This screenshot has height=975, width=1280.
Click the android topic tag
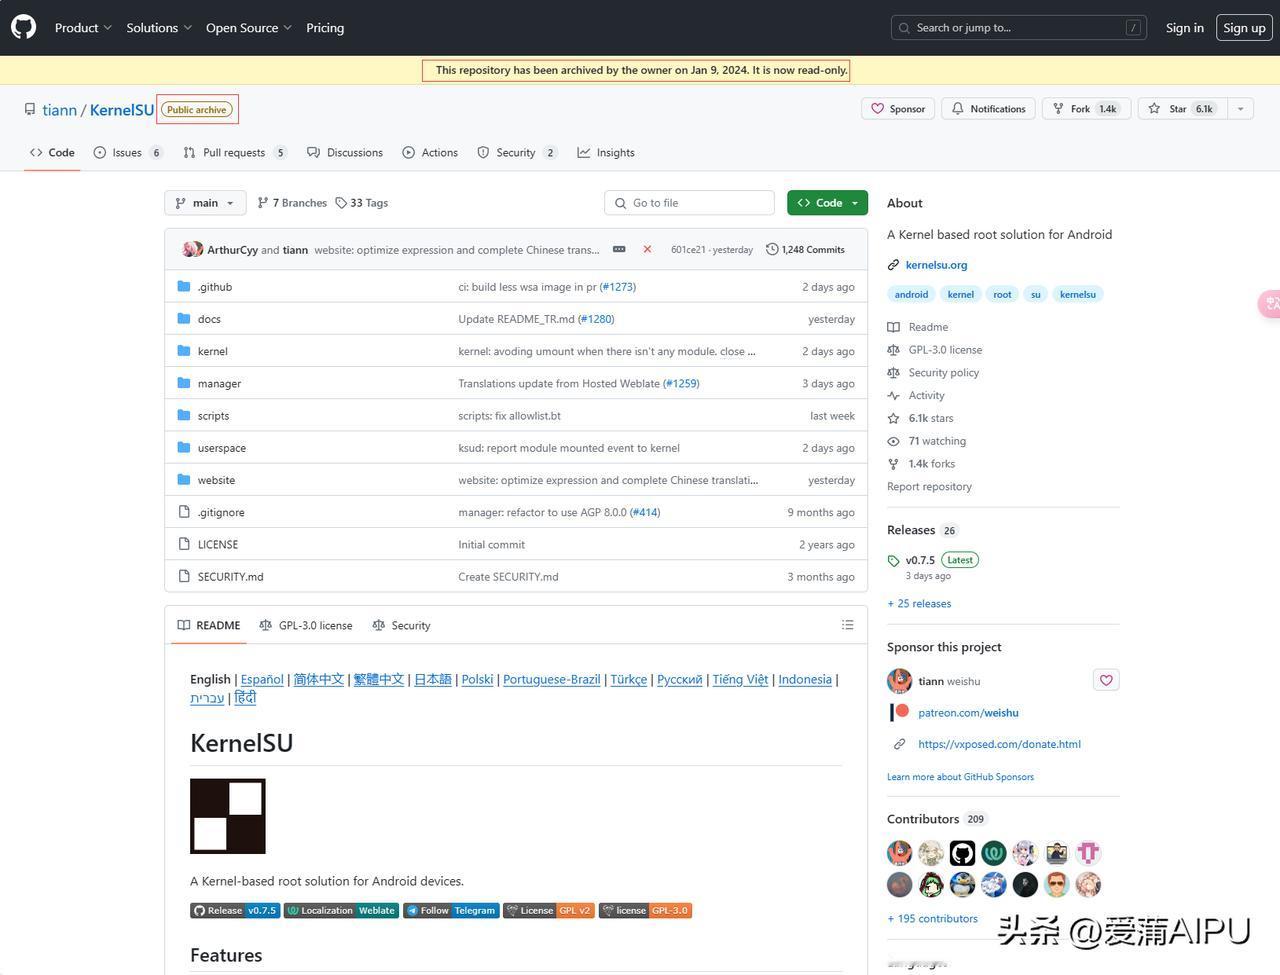(x=911, y=294)
